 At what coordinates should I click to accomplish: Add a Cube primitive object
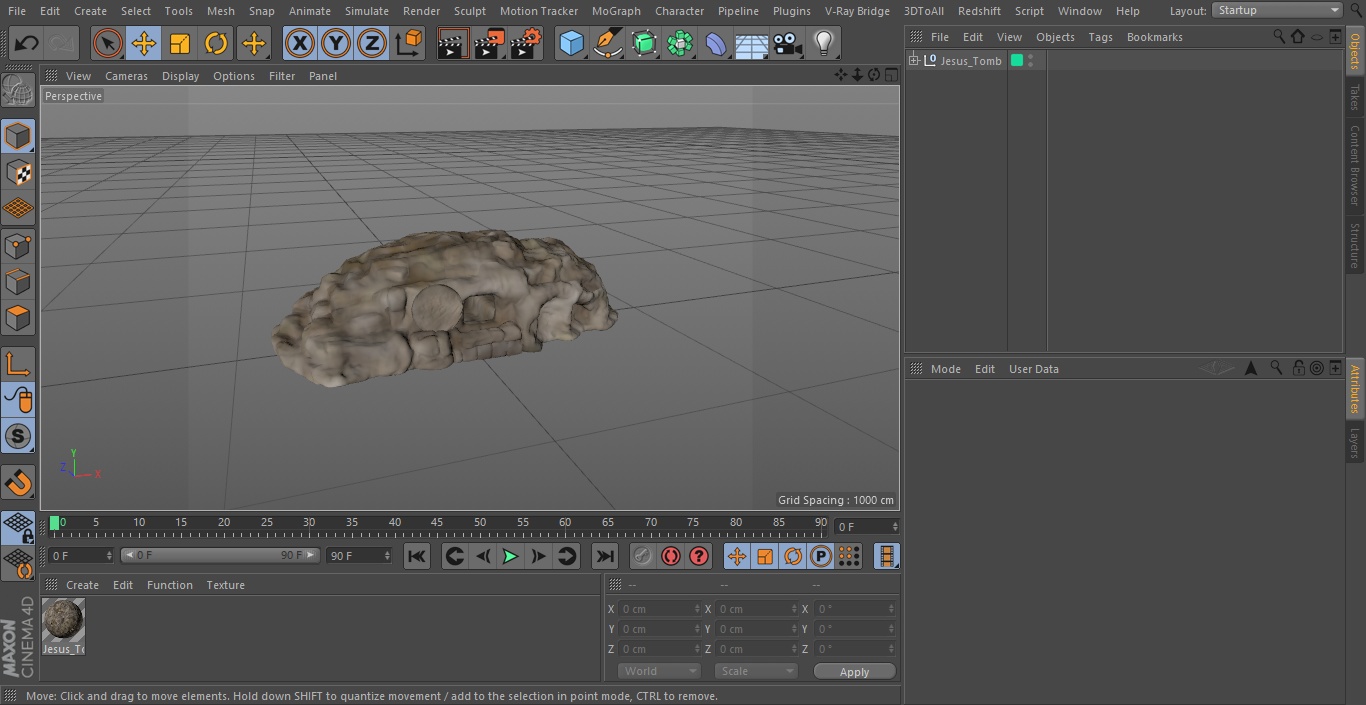[571, 44]
